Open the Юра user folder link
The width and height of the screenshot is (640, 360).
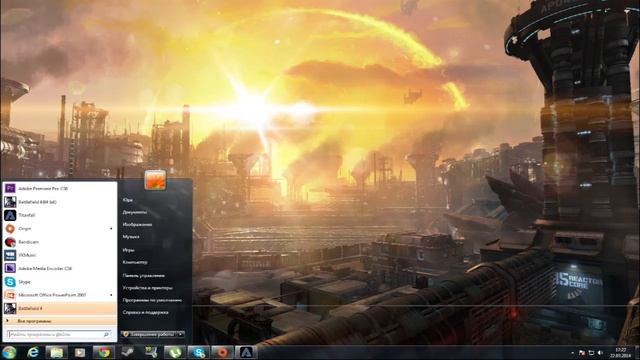tap(127, 200)
